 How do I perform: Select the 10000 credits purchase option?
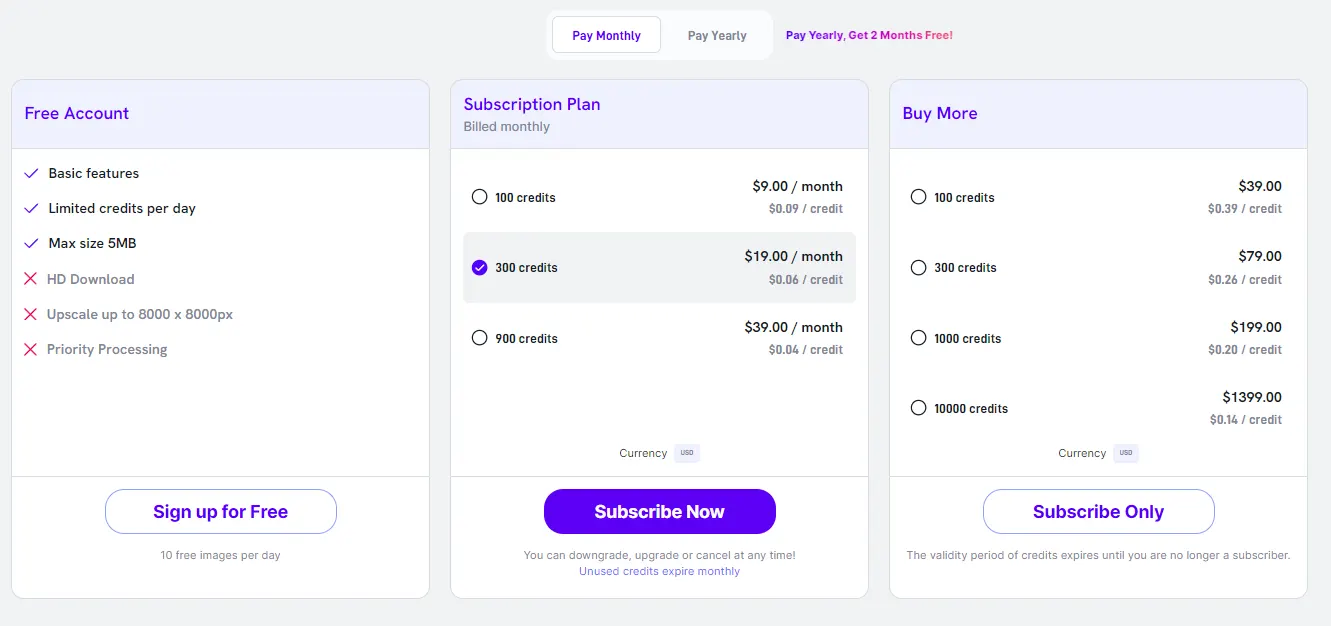coord(918,407)
